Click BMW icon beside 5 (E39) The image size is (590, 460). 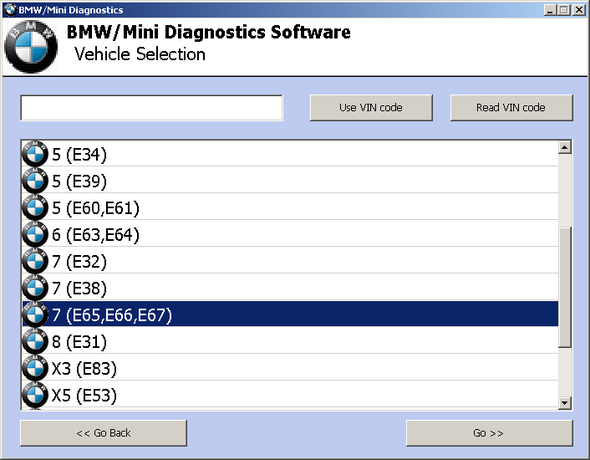35,181
